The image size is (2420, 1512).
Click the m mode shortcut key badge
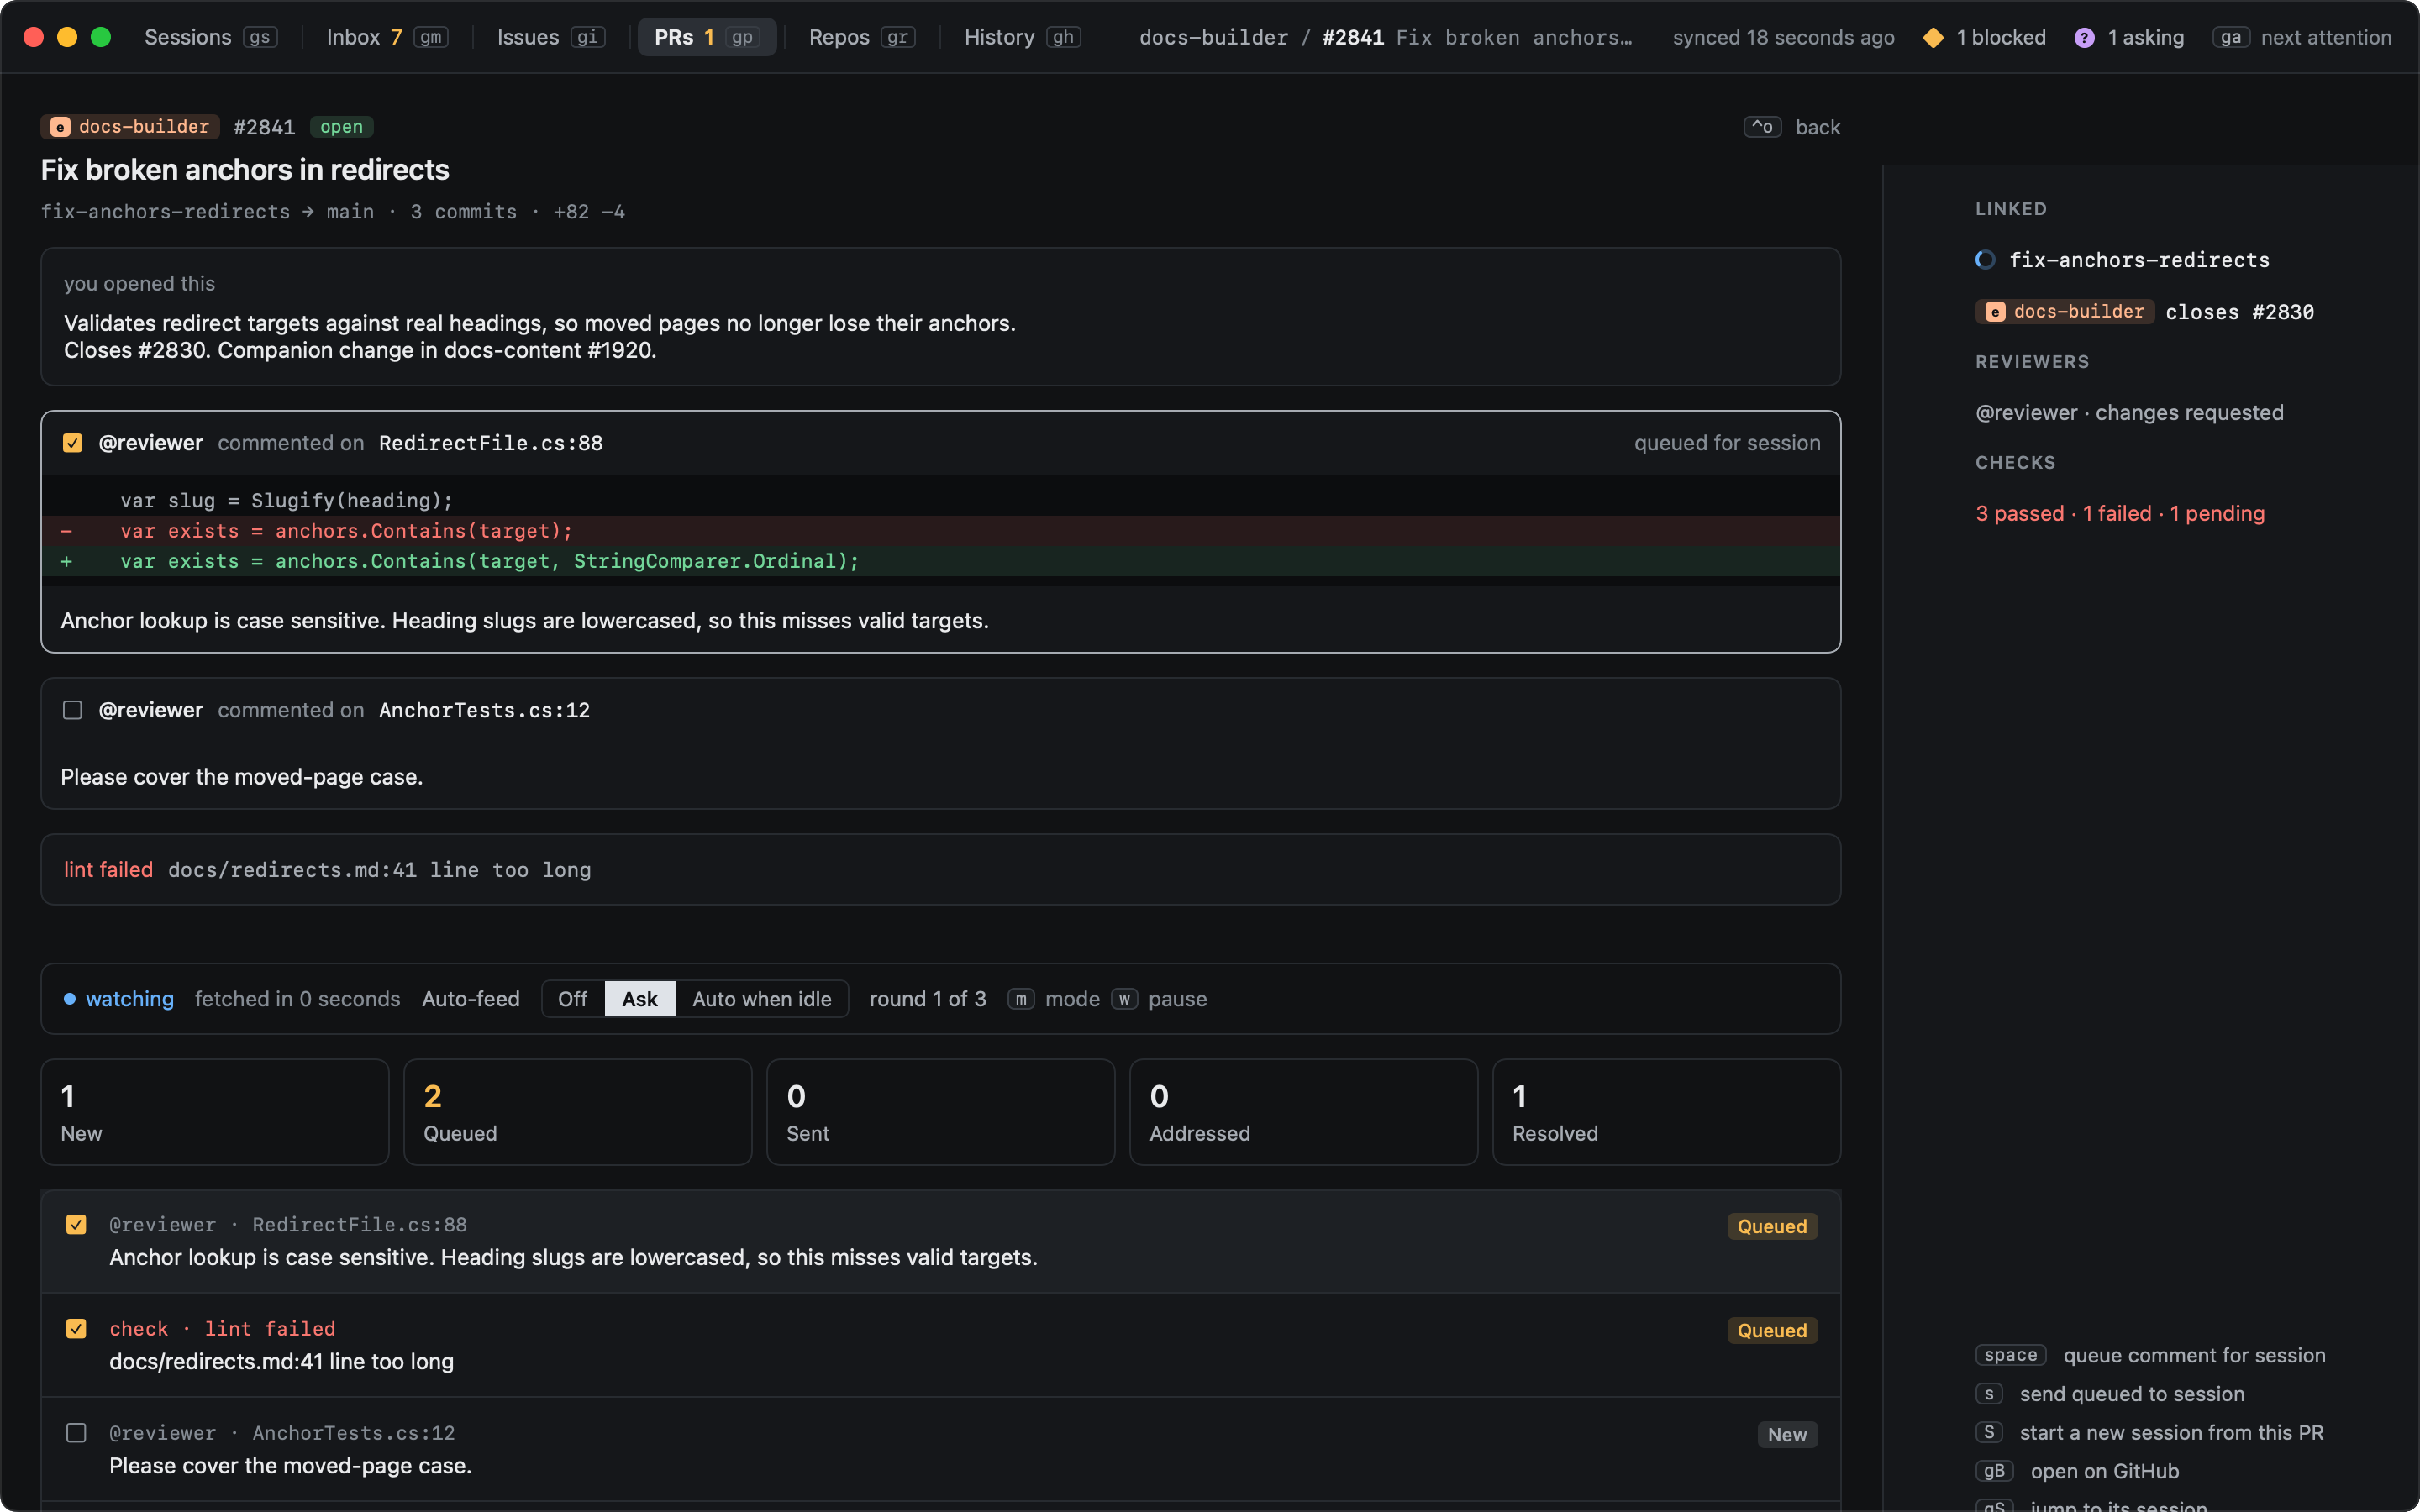[x=1020, y=999]
